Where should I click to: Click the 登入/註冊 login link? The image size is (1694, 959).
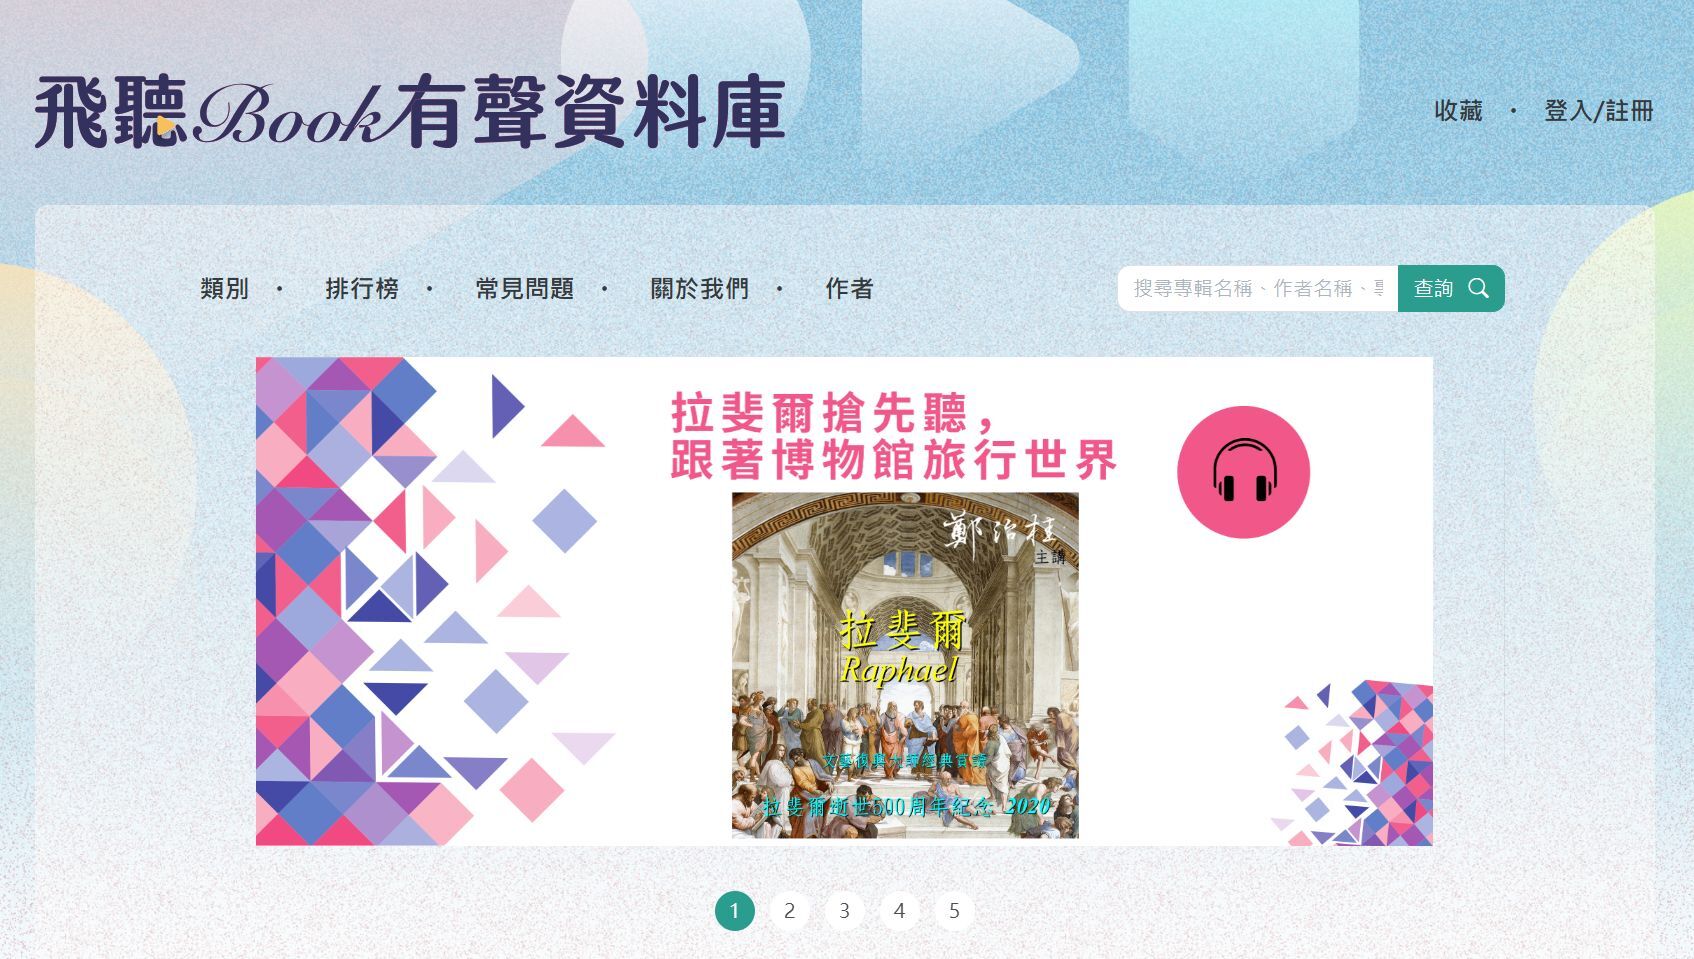1598,111
